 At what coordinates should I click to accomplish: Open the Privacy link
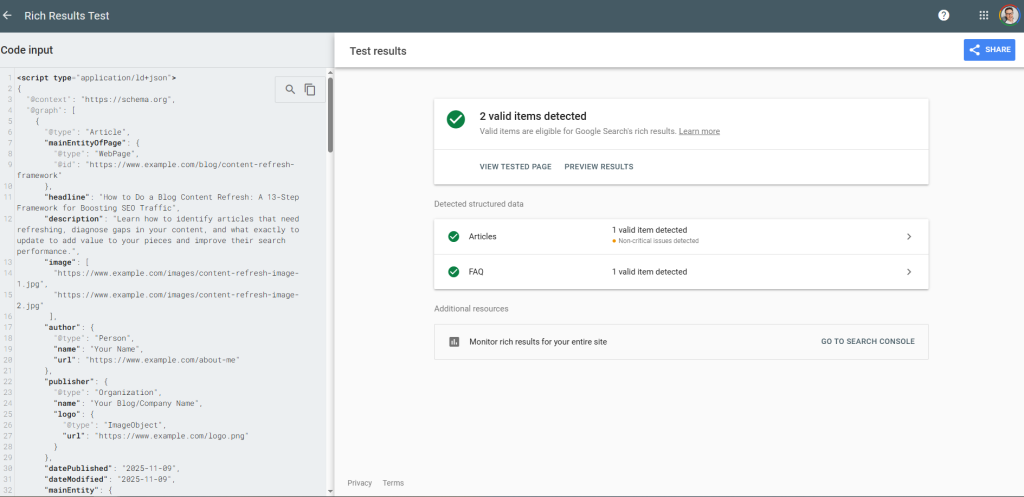(x=359, y=483)
